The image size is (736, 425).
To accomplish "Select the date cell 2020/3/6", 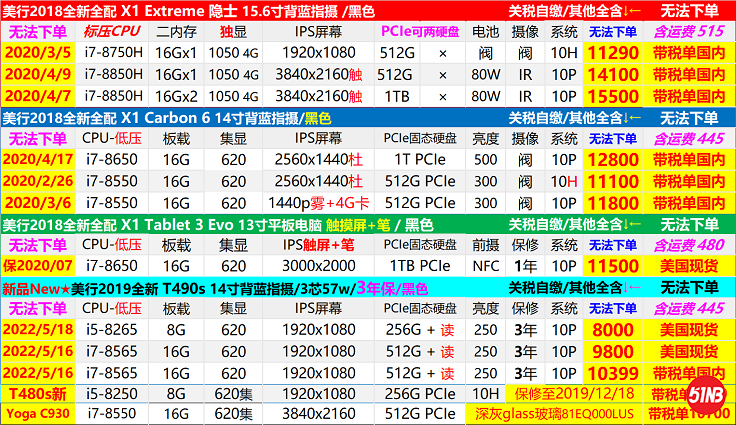I will tap(38, 202).
